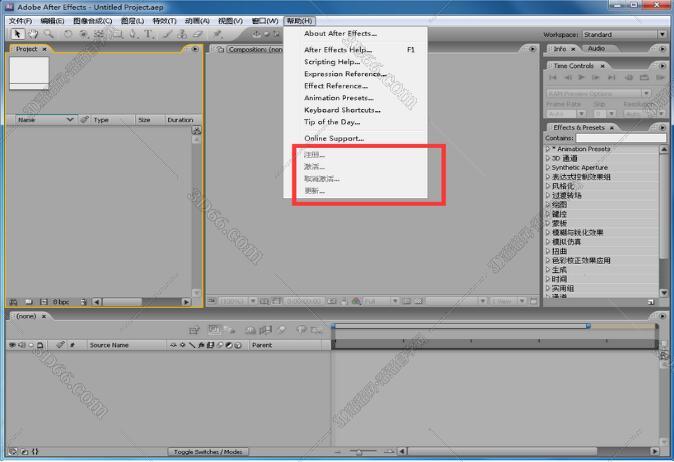Expand the Synthetic Aperture category
The height and width of the screenshot is (462, 674).
click(x=548, y=167)
